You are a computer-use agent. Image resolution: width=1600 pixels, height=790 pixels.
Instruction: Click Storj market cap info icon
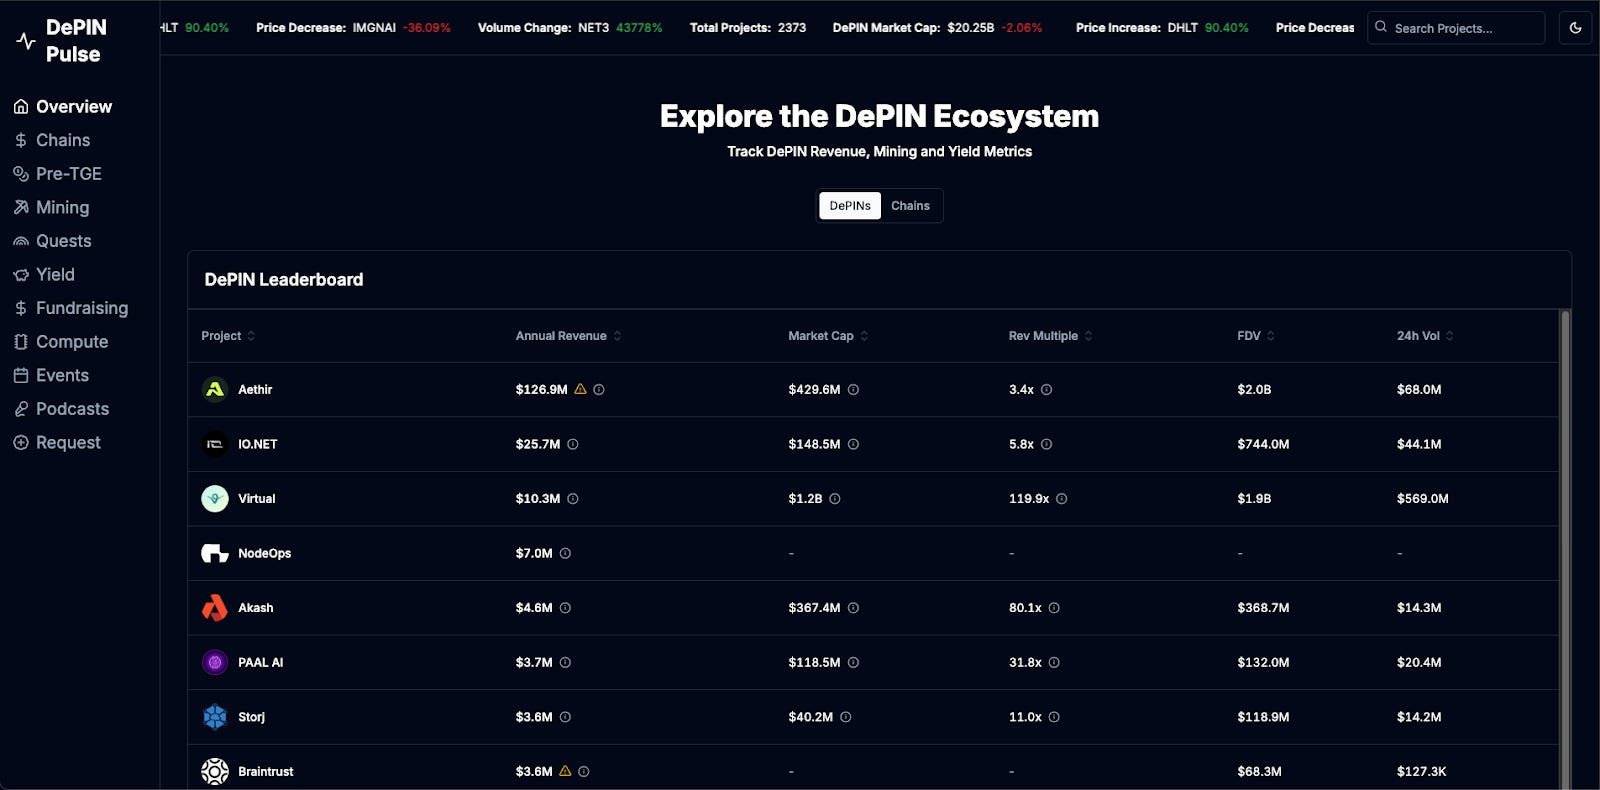click(x=846, y=717)
